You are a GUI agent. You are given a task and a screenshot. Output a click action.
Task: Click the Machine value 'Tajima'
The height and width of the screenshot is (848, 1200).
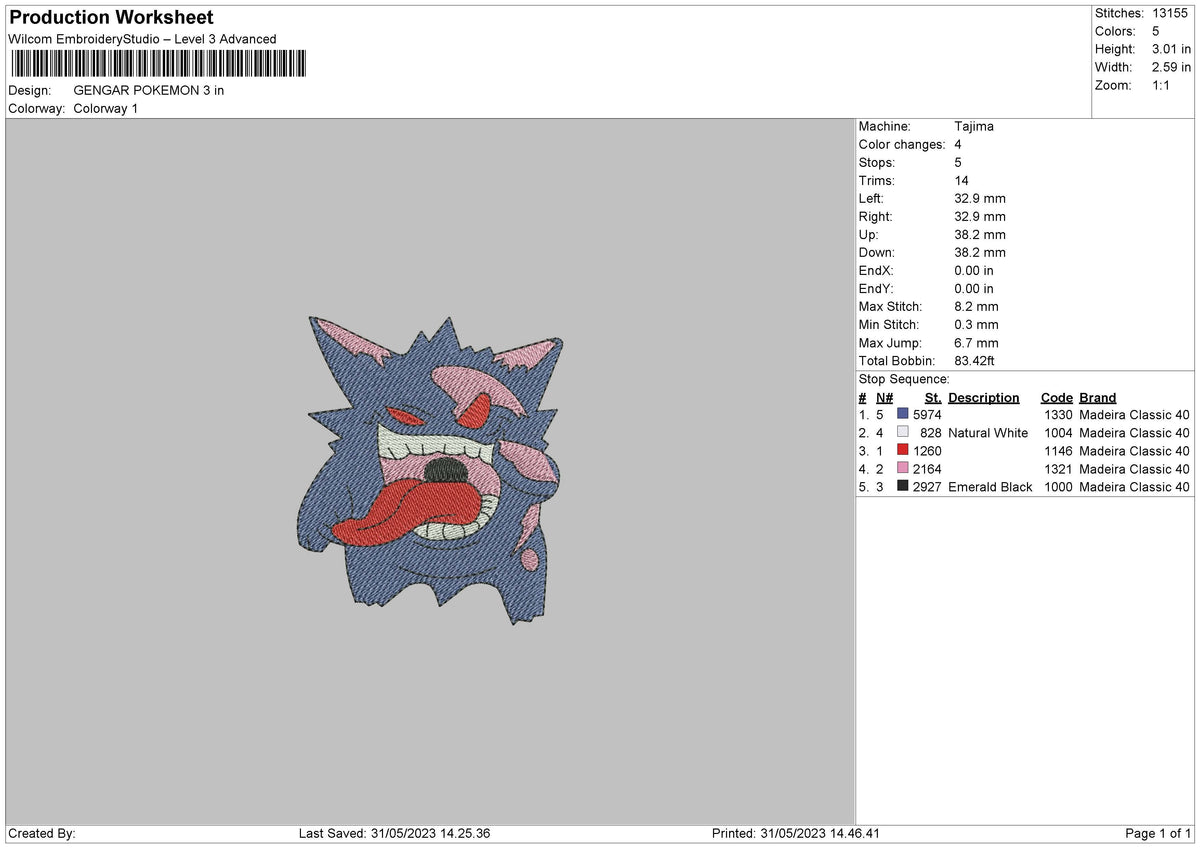974,126
